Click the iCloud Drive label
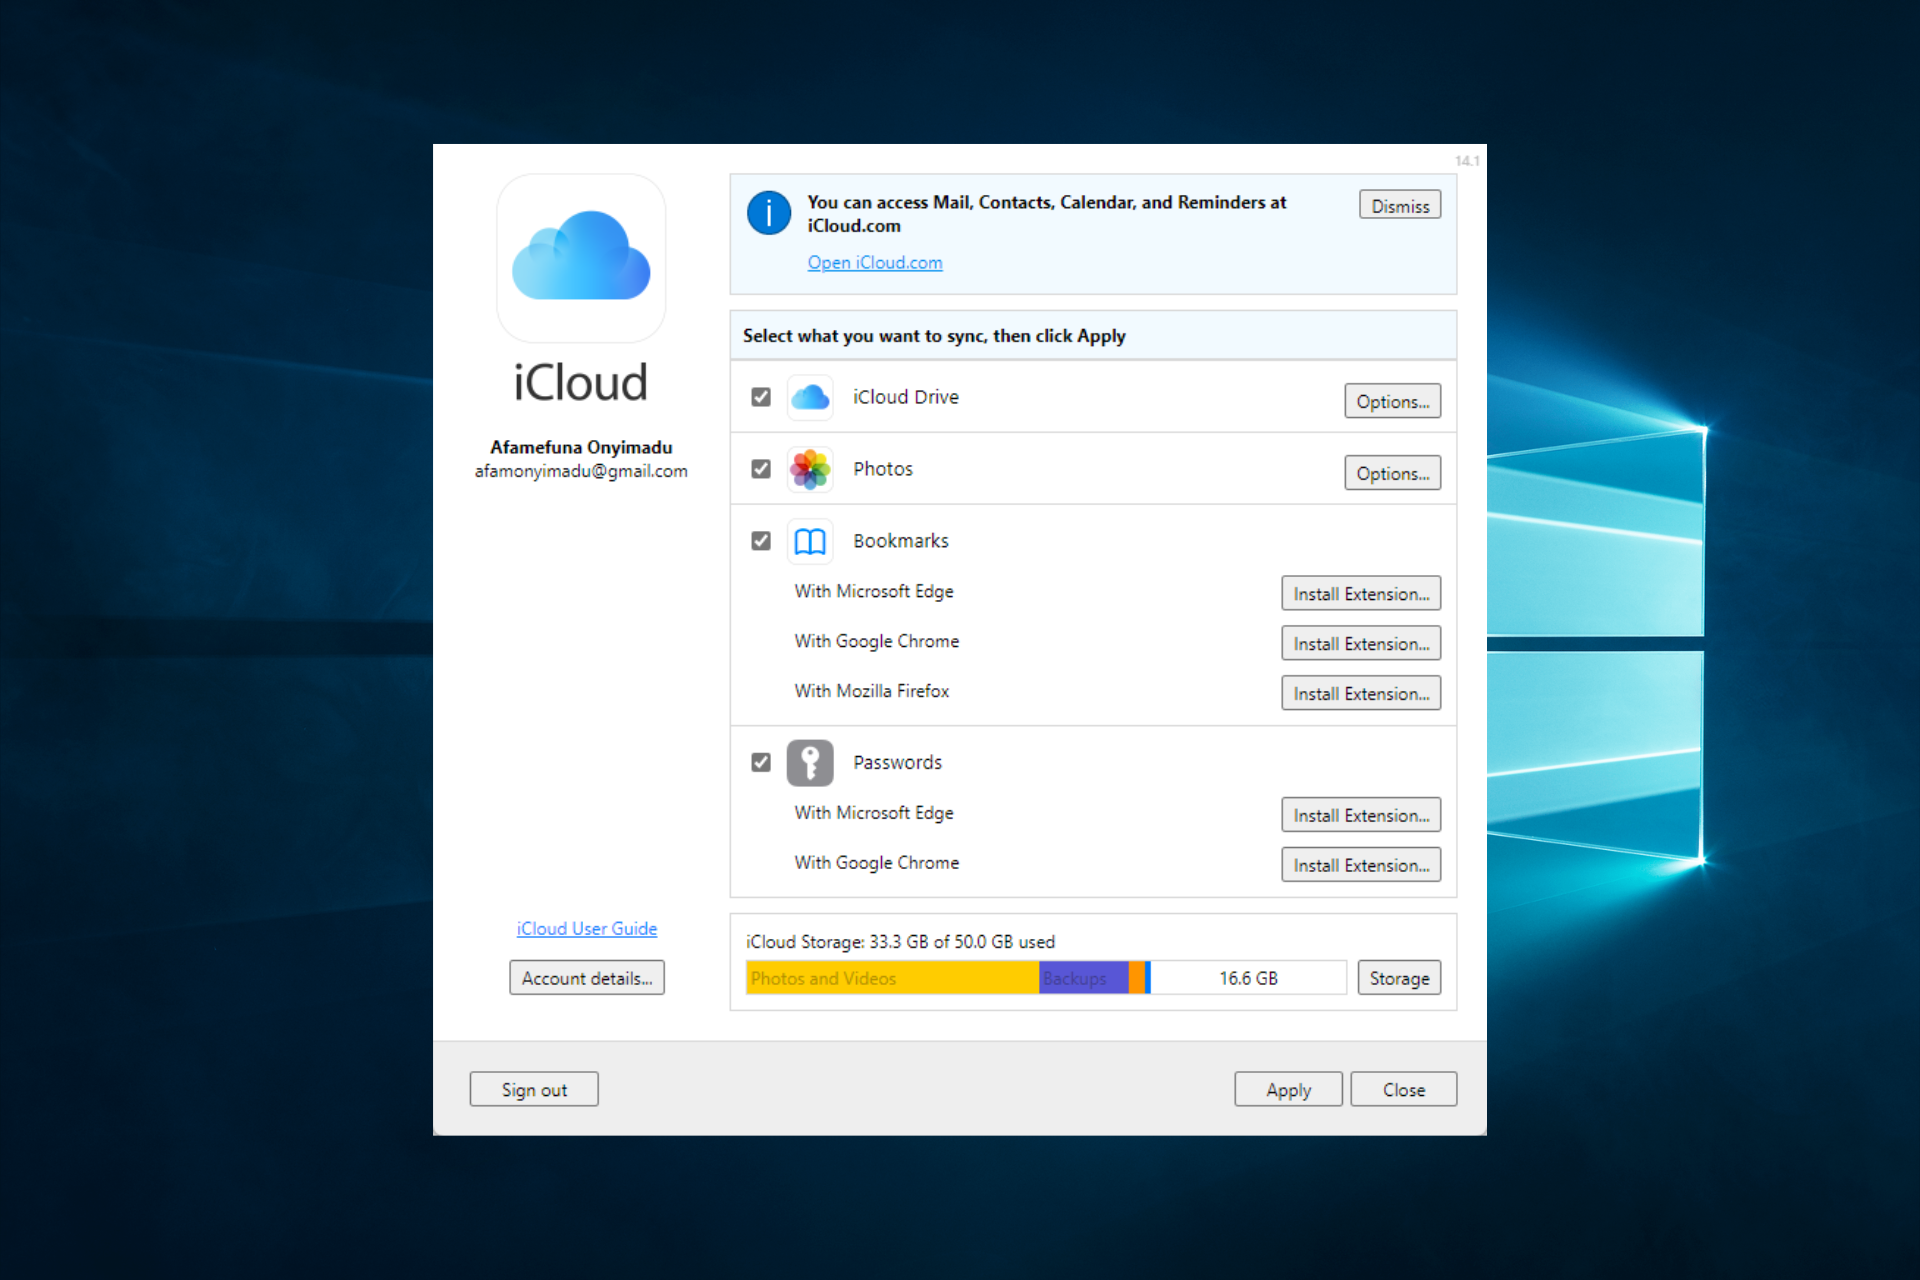This screenshot has height=1280, width=1920. pyautogui.click(x=906, y=397)
